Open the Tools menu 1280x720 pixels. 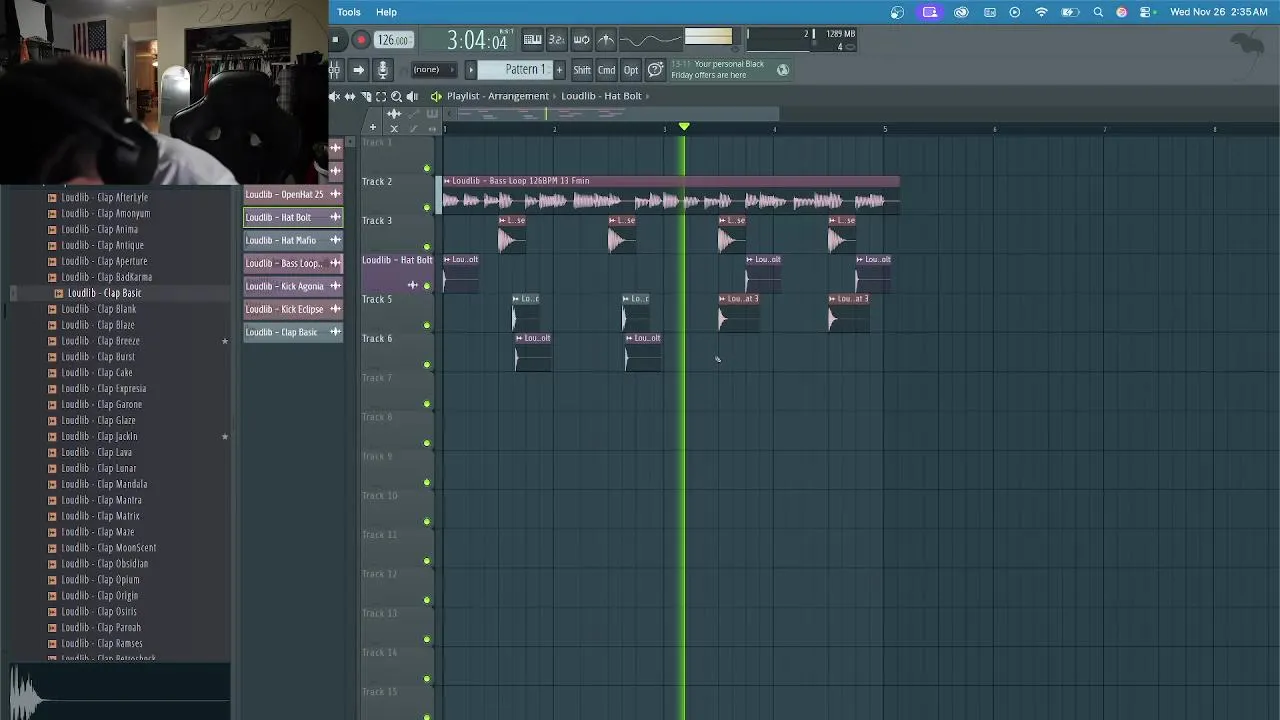click(x=349, y=12)
